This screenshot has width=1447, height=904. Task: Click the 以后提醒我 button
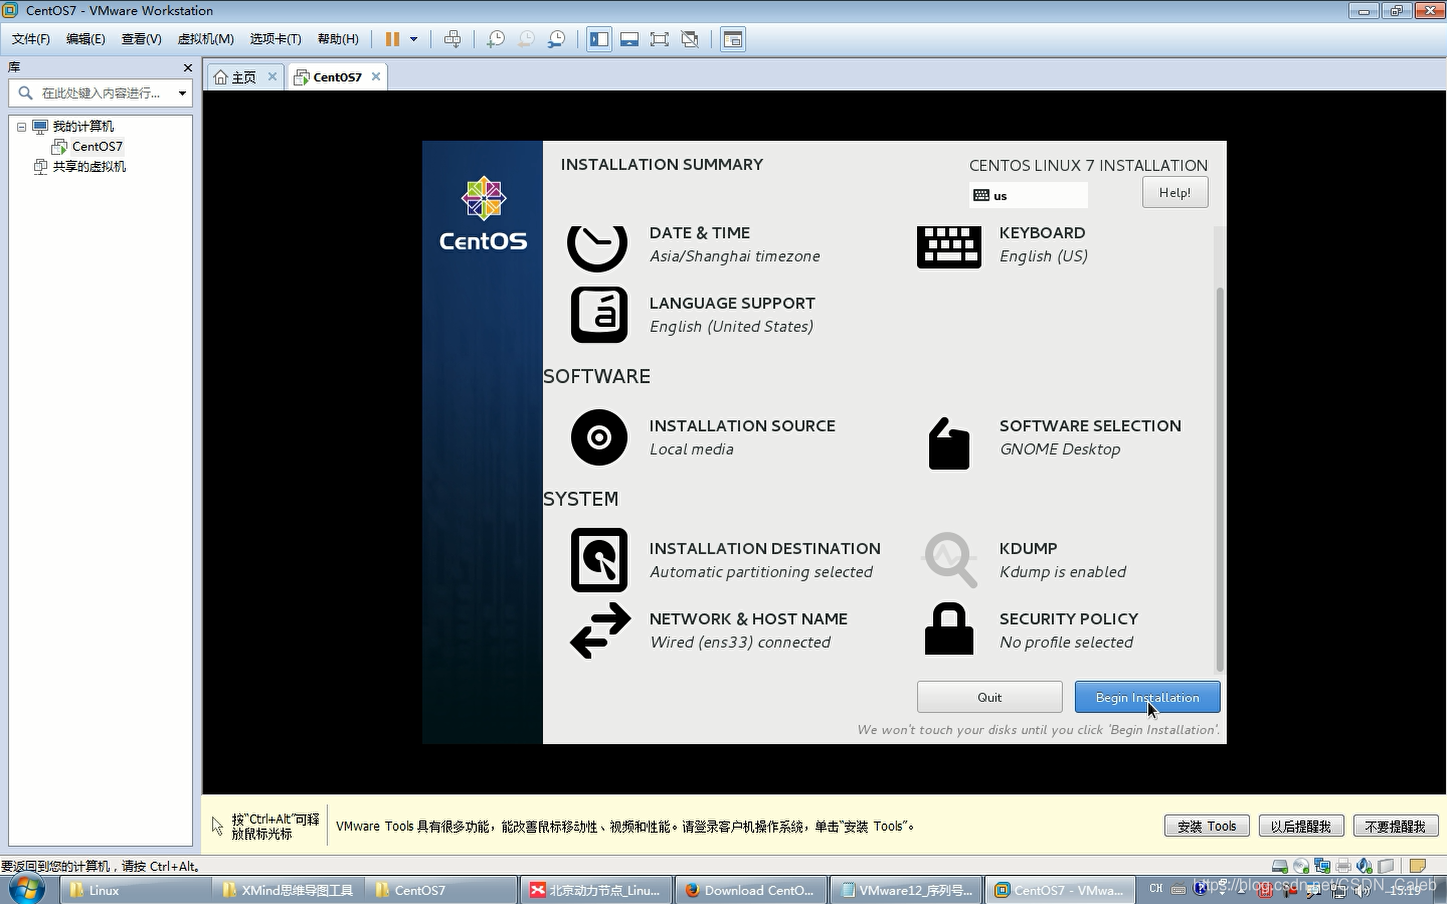tap(1300, 826)
